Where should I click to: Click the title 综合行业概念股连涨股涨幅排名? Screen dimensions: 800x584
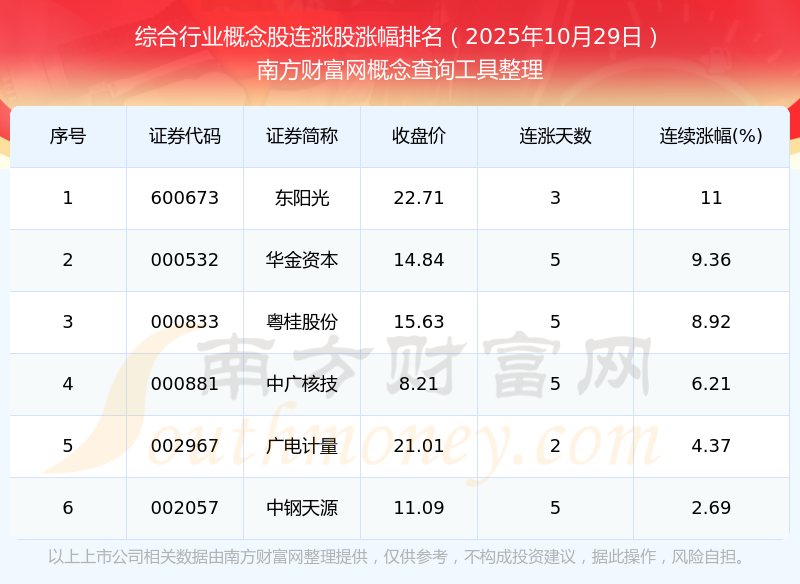click(290, 38)
